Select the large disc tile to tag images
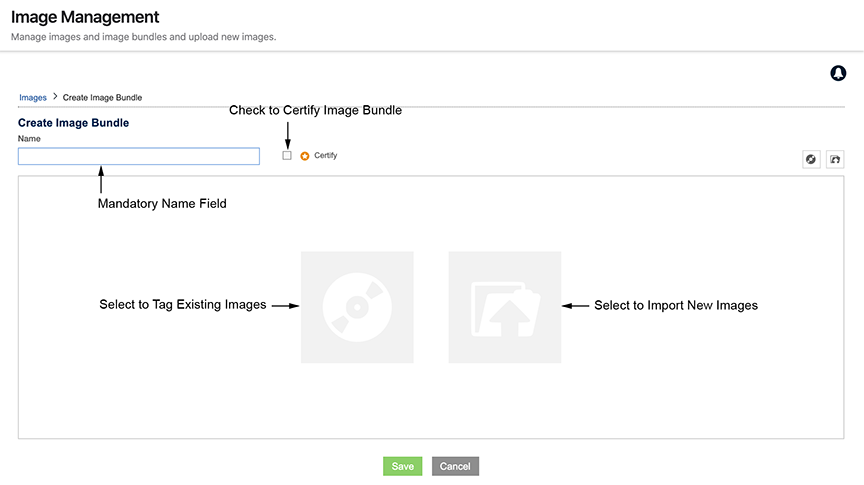 point(357,307)
